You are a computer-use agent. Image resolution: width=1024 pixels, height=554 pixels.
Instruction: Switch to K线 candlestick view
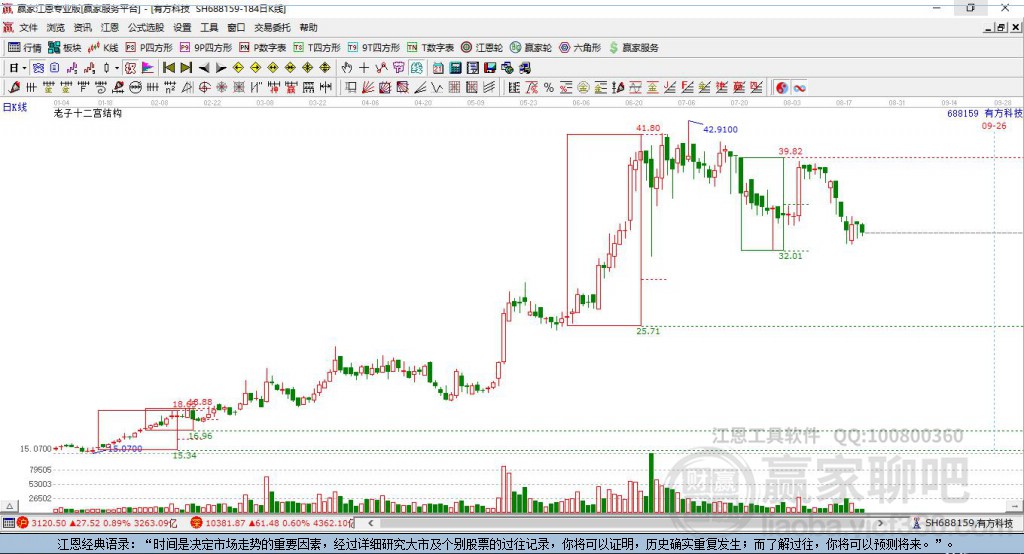pos(103,48)
